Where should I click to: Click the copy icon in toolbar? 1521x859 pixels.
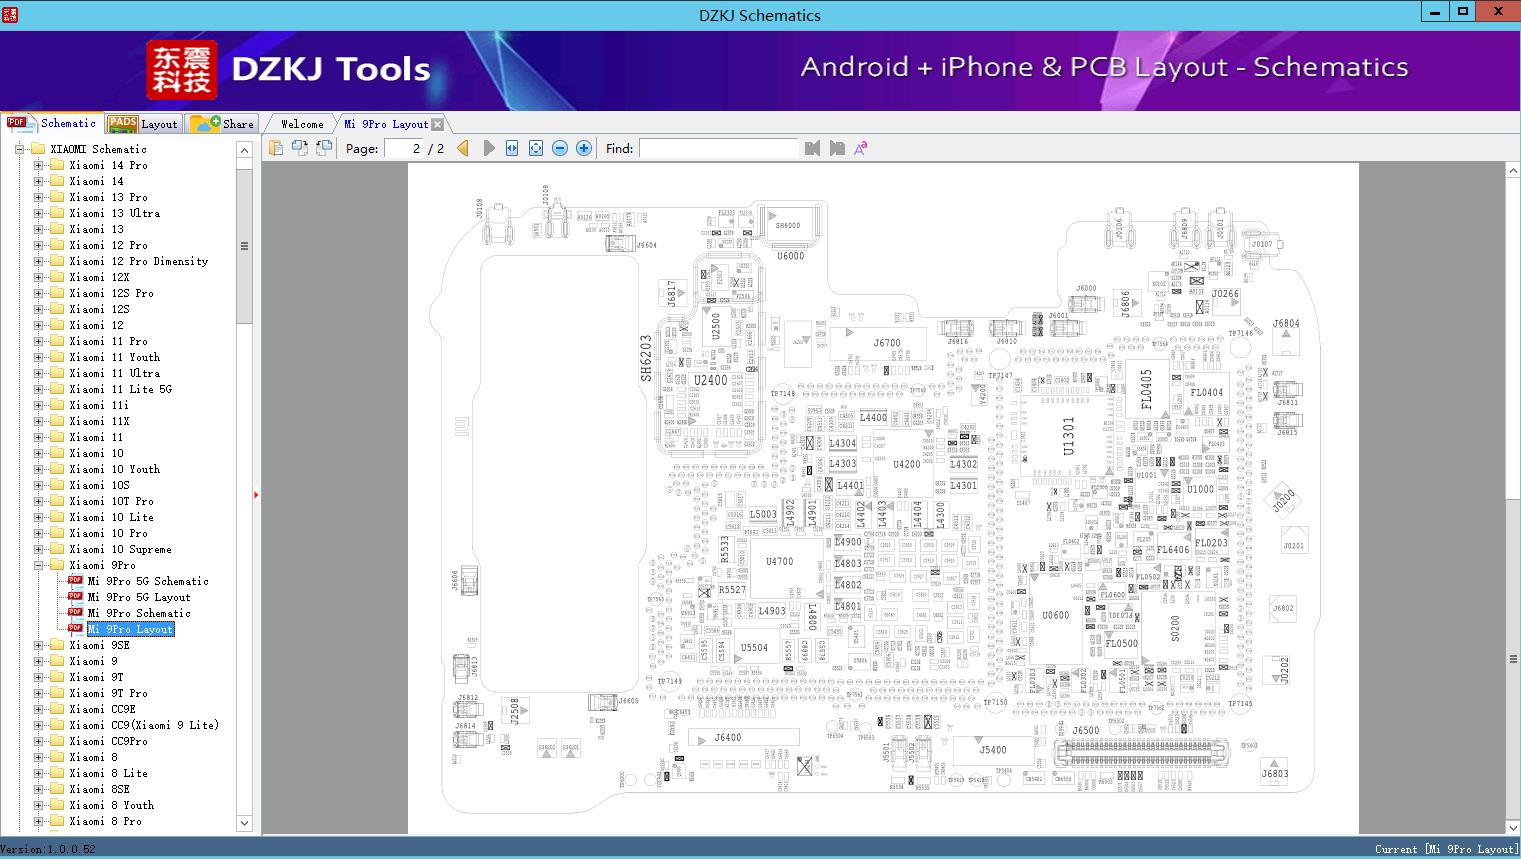click(276, 148)
